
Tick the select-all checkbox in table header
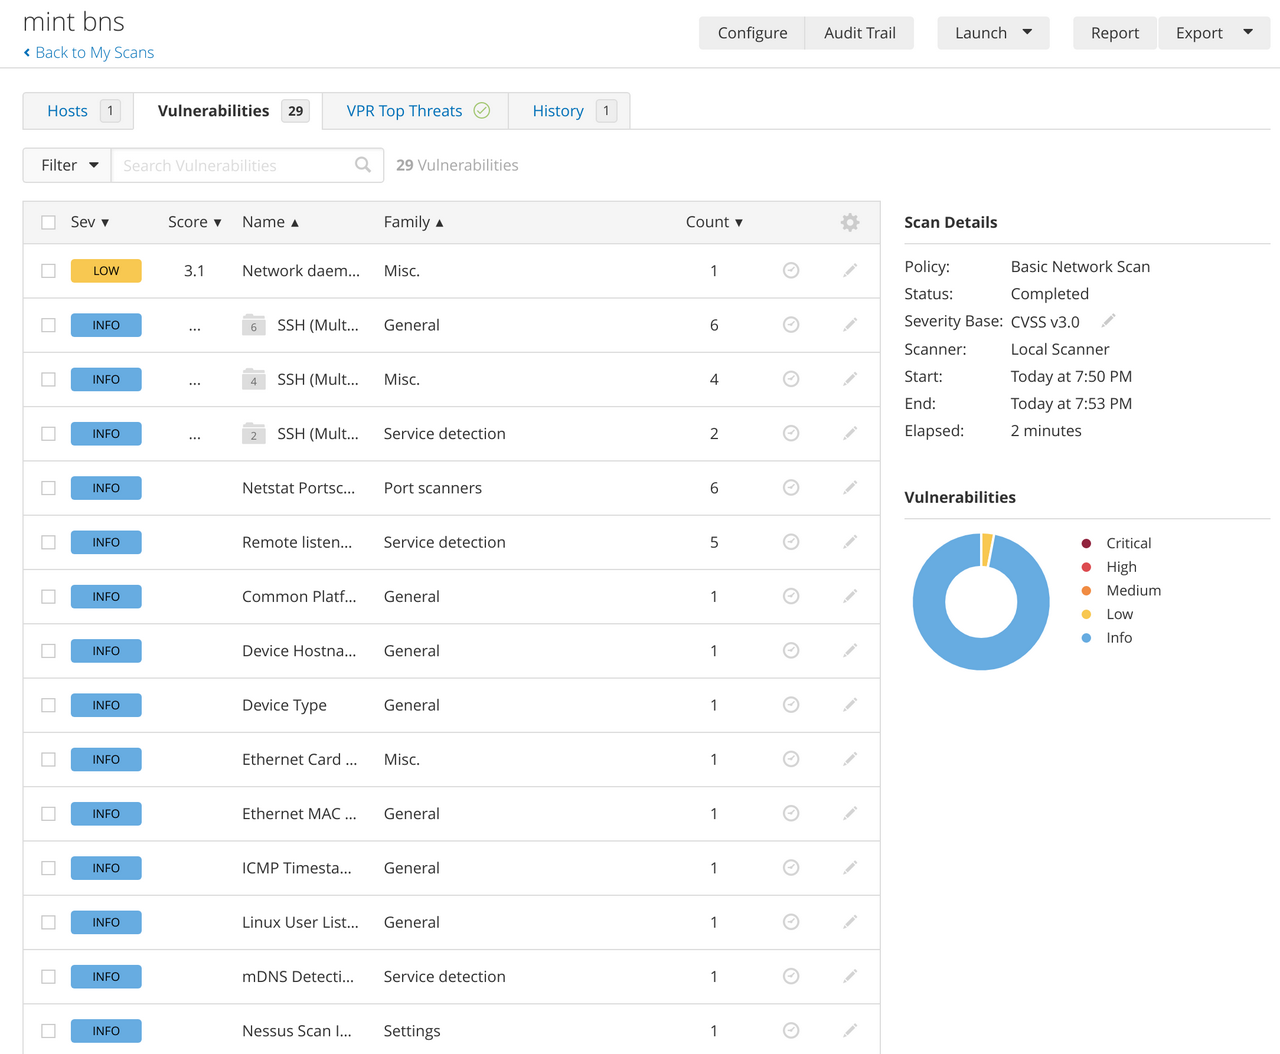(48, 222)
